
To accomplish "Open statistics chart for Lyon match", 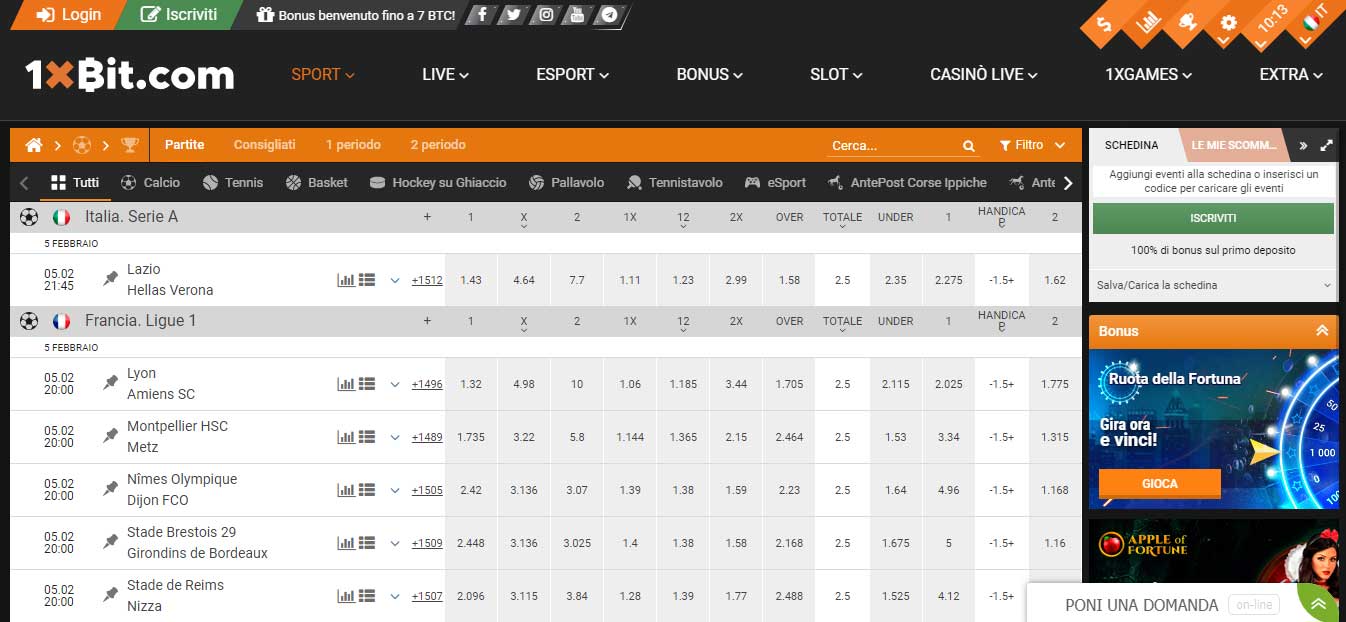I will coord(346,384).
